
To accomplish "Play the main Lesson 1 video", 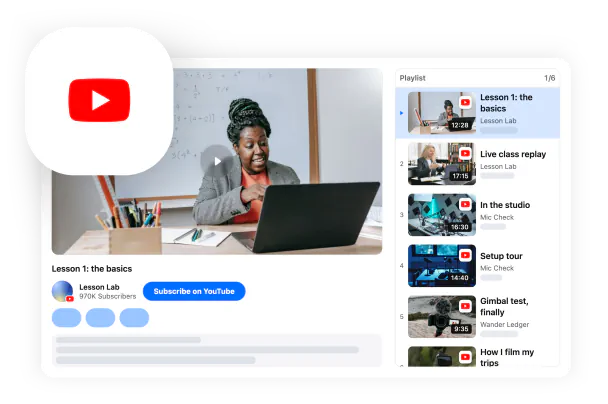I will click(217, 161).
